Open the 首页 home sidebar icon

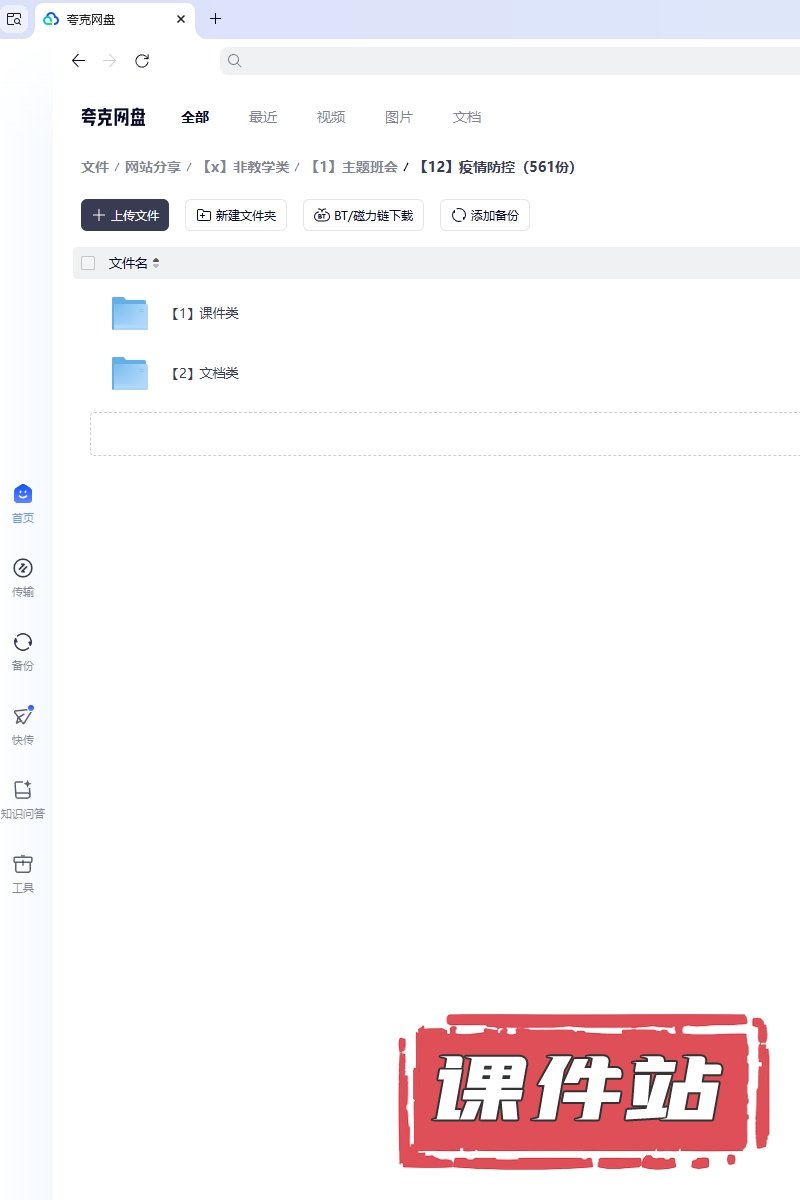pyautogui.click(x=23, y=495)
